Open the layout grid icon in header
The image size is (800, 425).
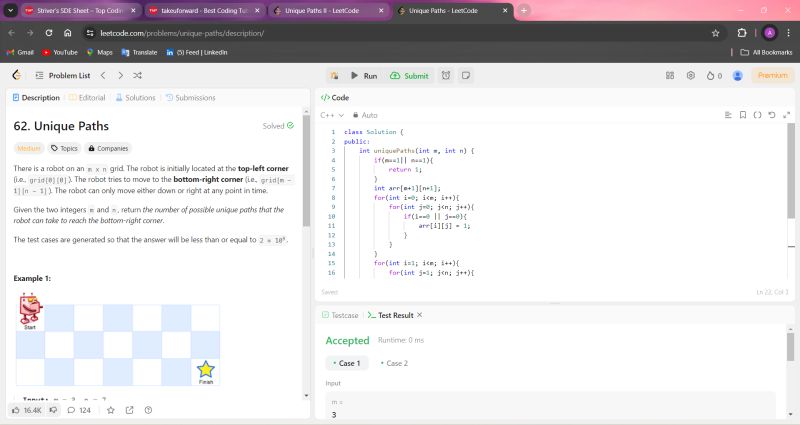(671, 75)
